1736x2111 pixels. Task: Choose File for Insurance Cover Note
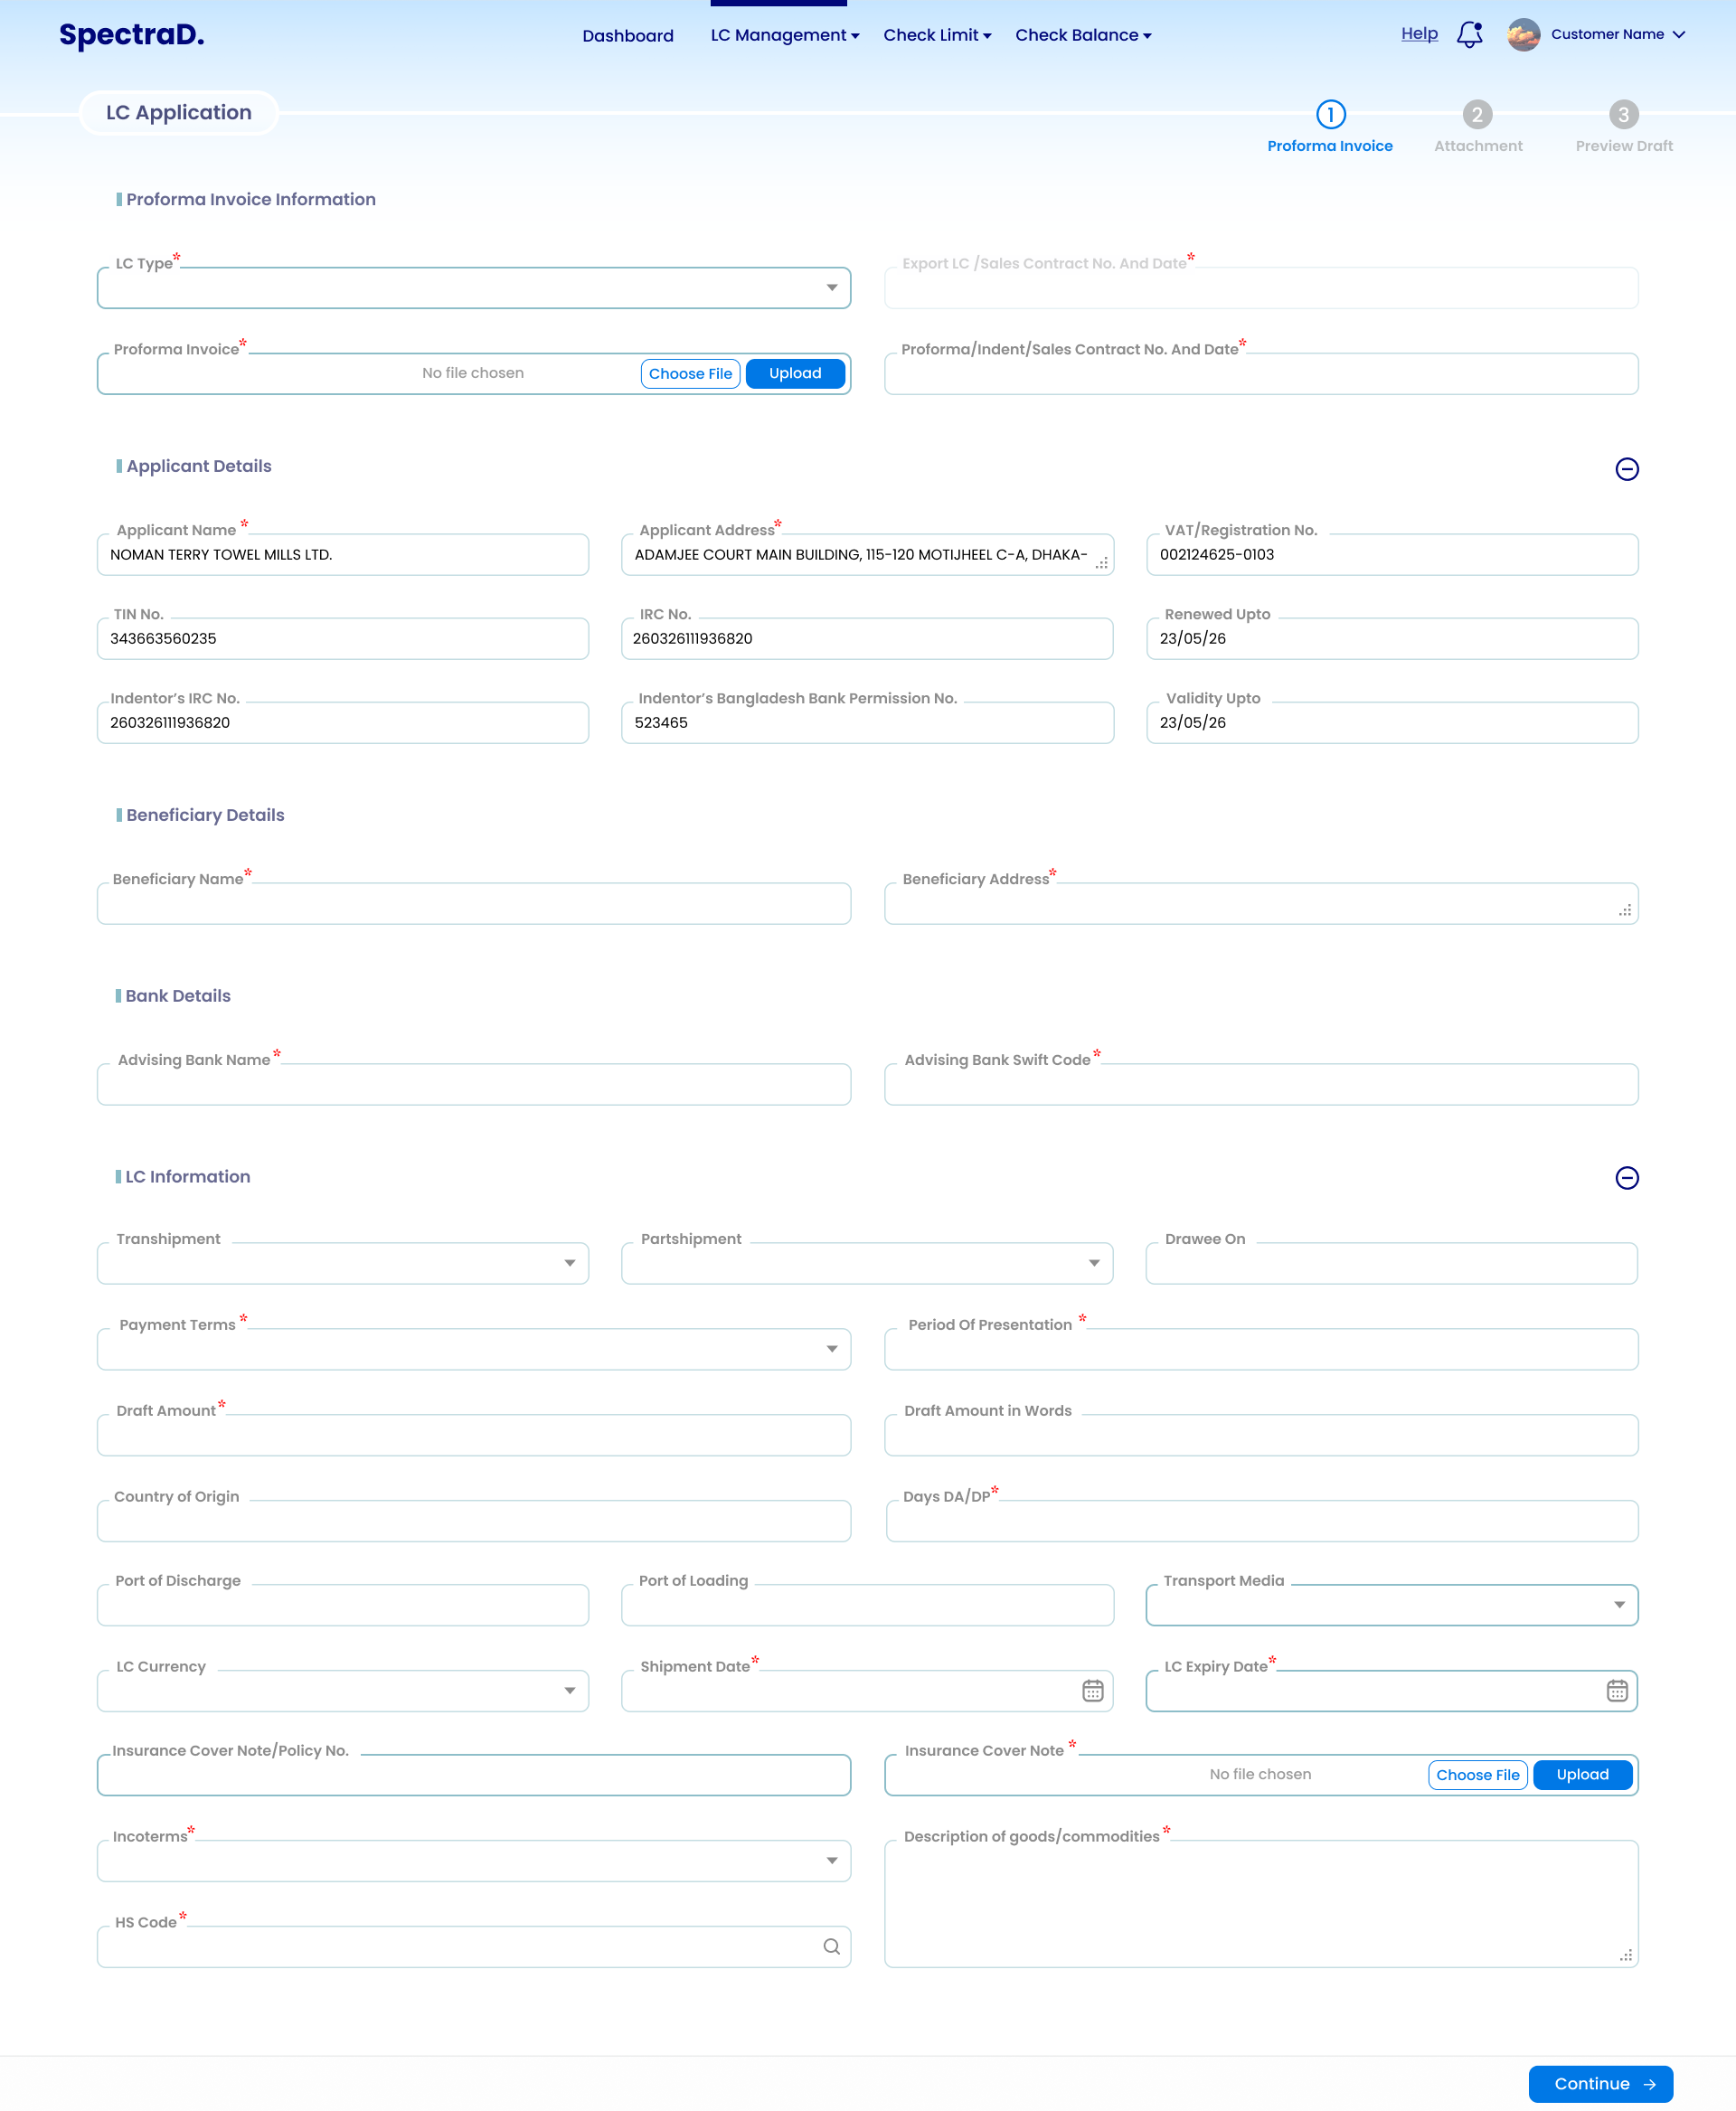coord(1477,1774)
